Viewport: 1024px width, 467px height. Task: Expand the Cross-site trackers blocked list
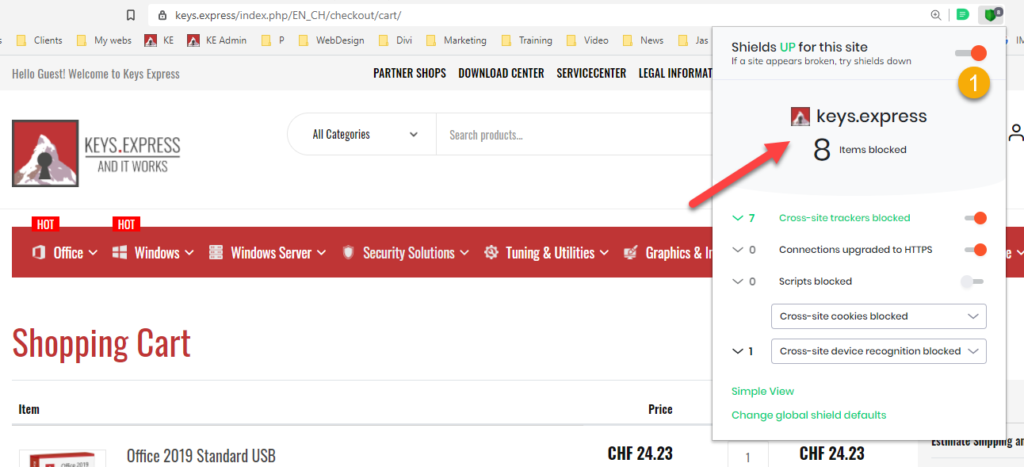click(x=738, y=218)
